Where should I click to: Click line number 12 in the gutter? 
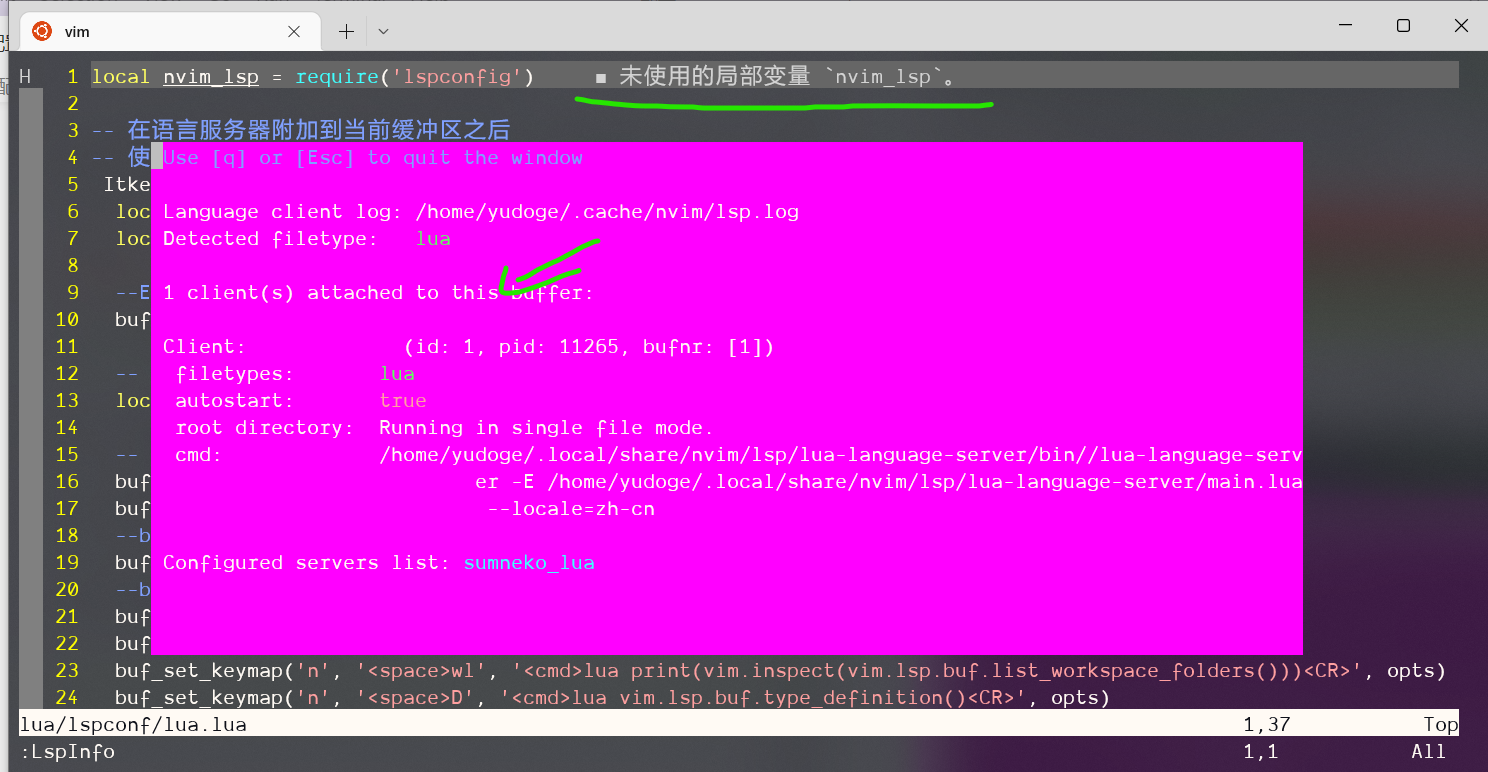[67, 374]
